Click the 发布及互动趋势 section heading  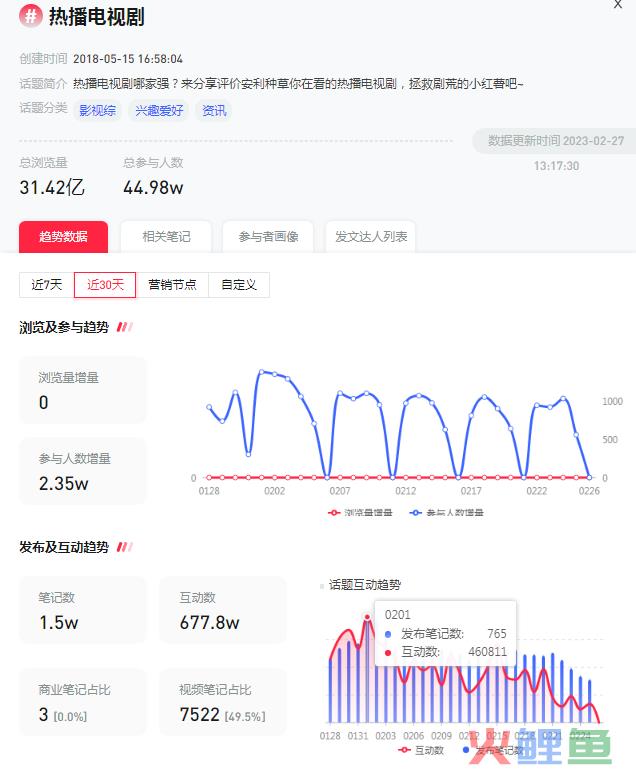coord(64,547)
